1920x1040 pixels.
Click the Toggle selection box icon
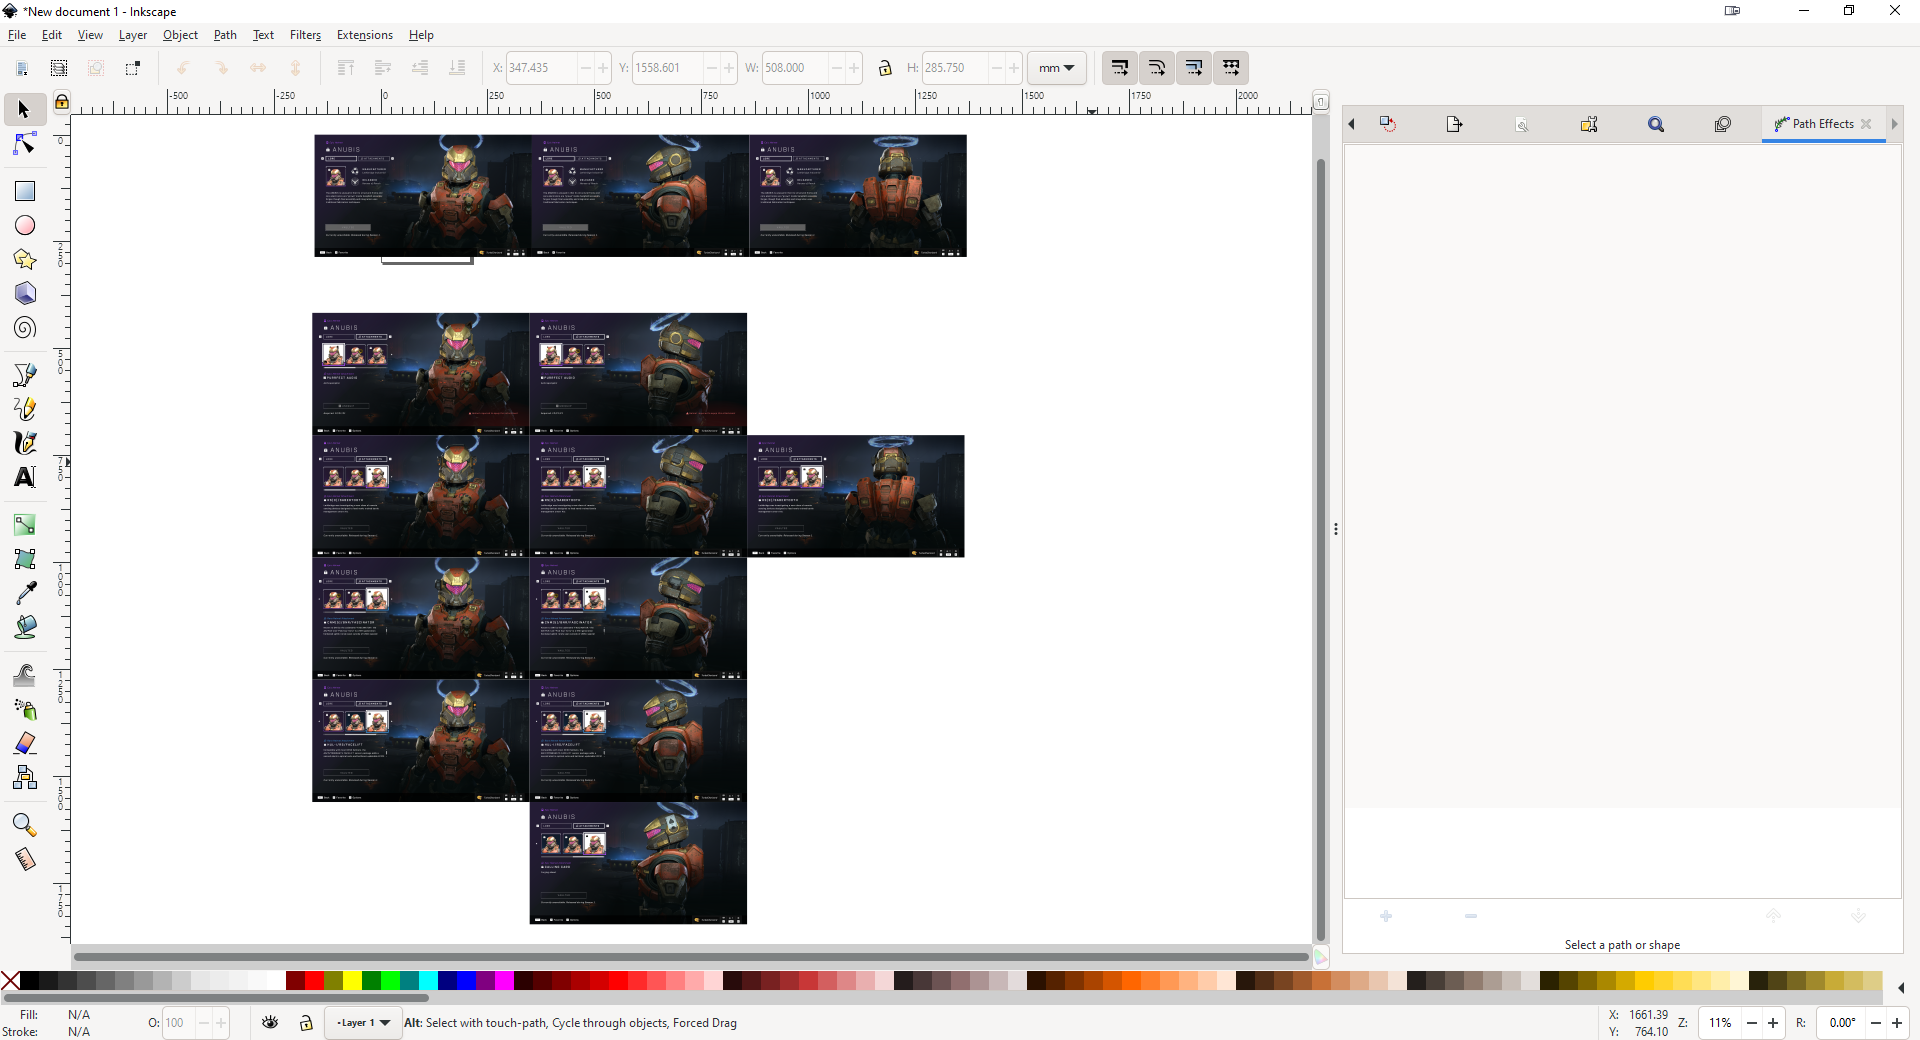click(133, 68)
